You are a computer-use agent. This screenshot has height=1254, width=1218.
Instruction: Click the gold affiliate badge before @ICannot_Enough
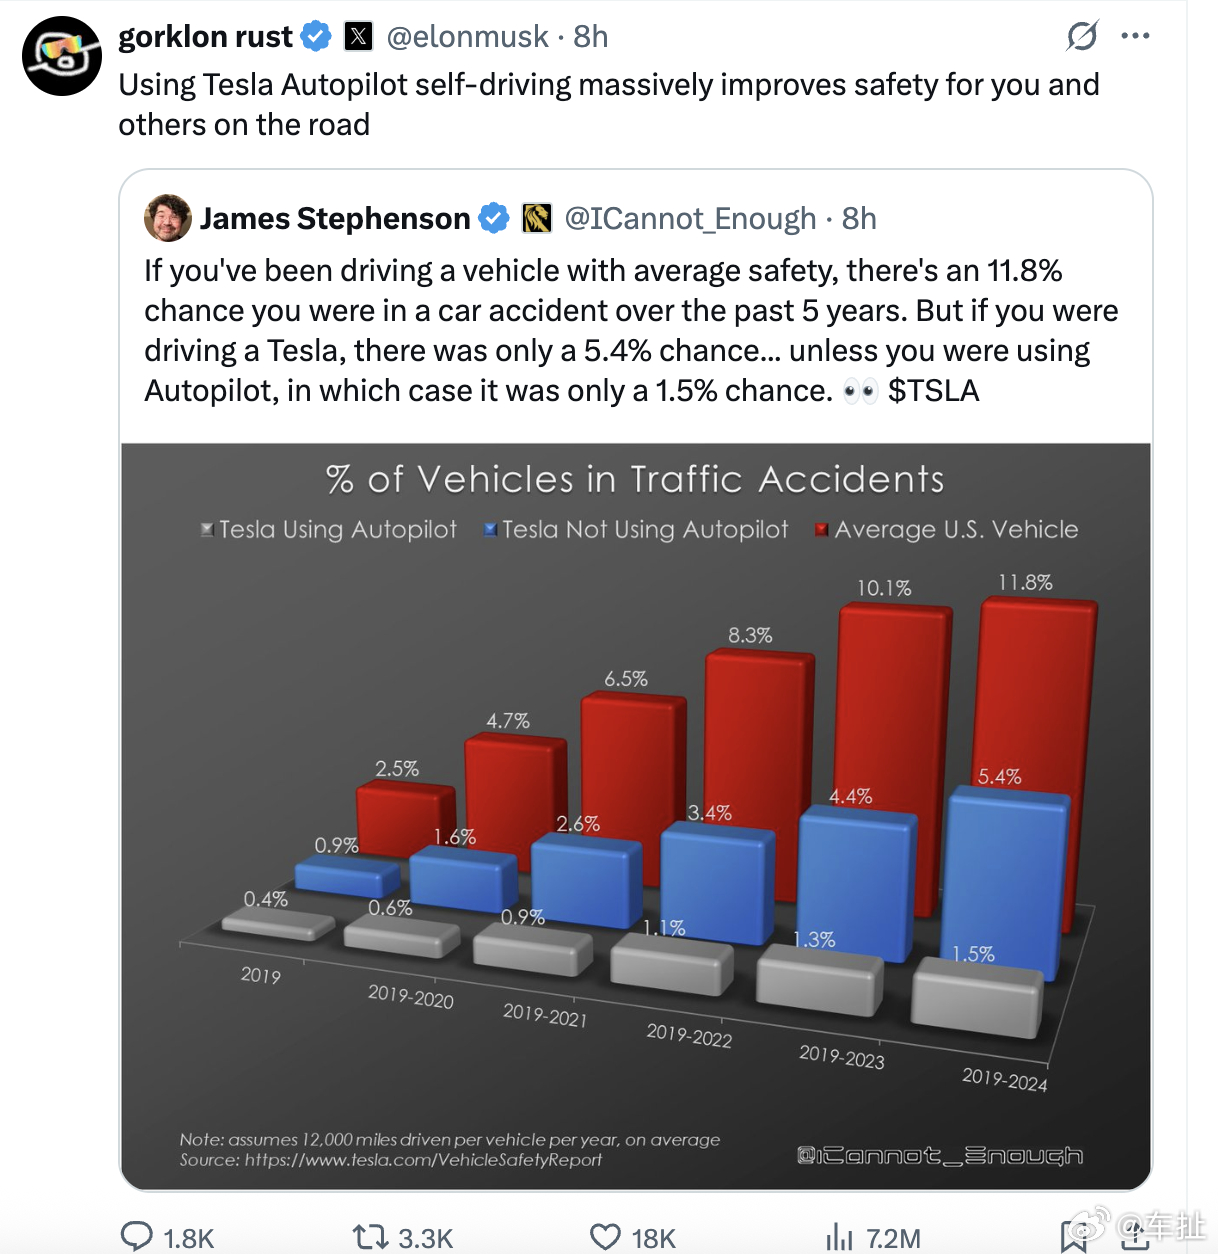[x=537, y=218]
